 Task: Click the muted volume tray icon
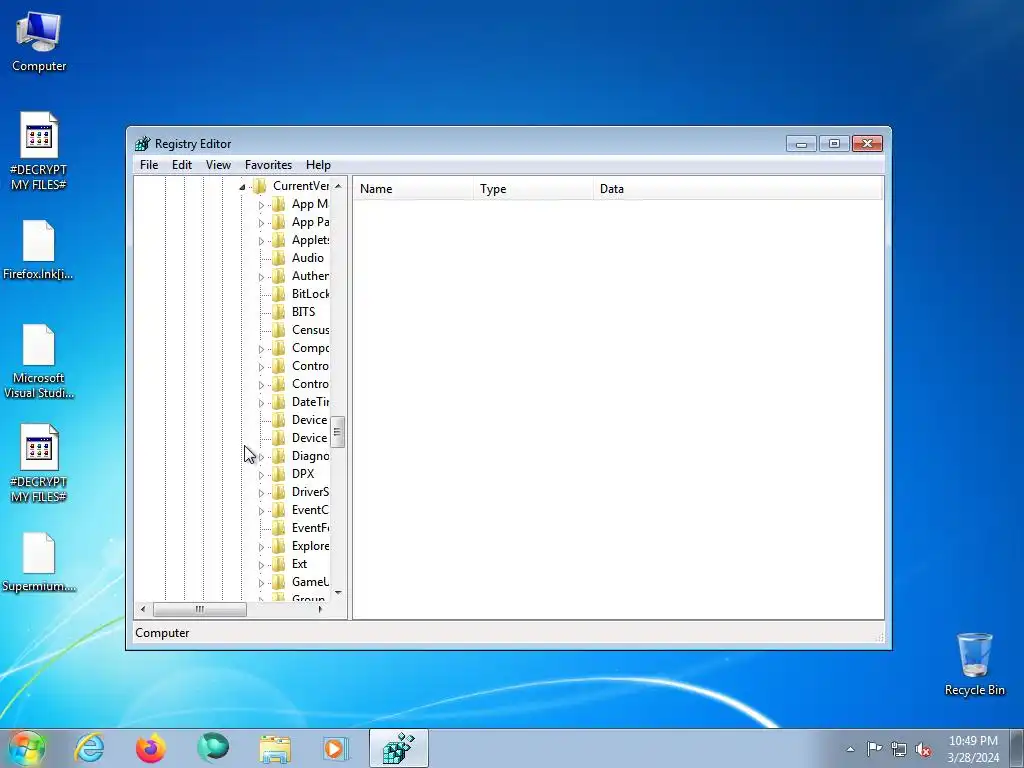[923, 749]
